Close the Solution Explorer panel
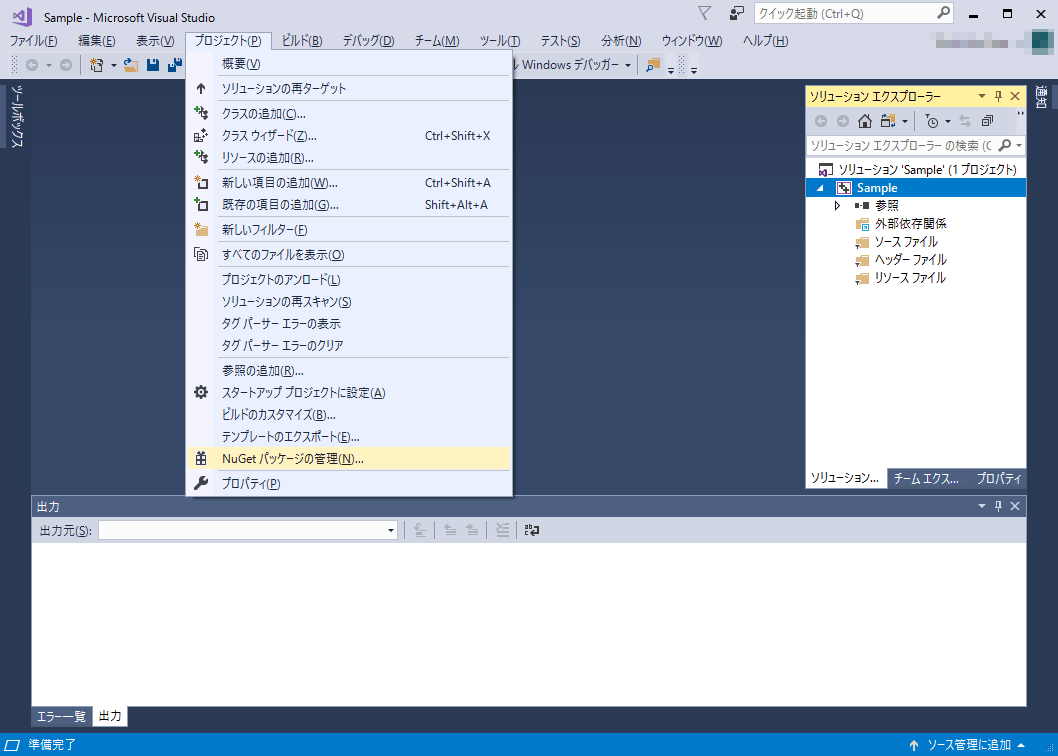Image resolution: width=1058 pixels, height=756 pixels. coord(1015,97)
